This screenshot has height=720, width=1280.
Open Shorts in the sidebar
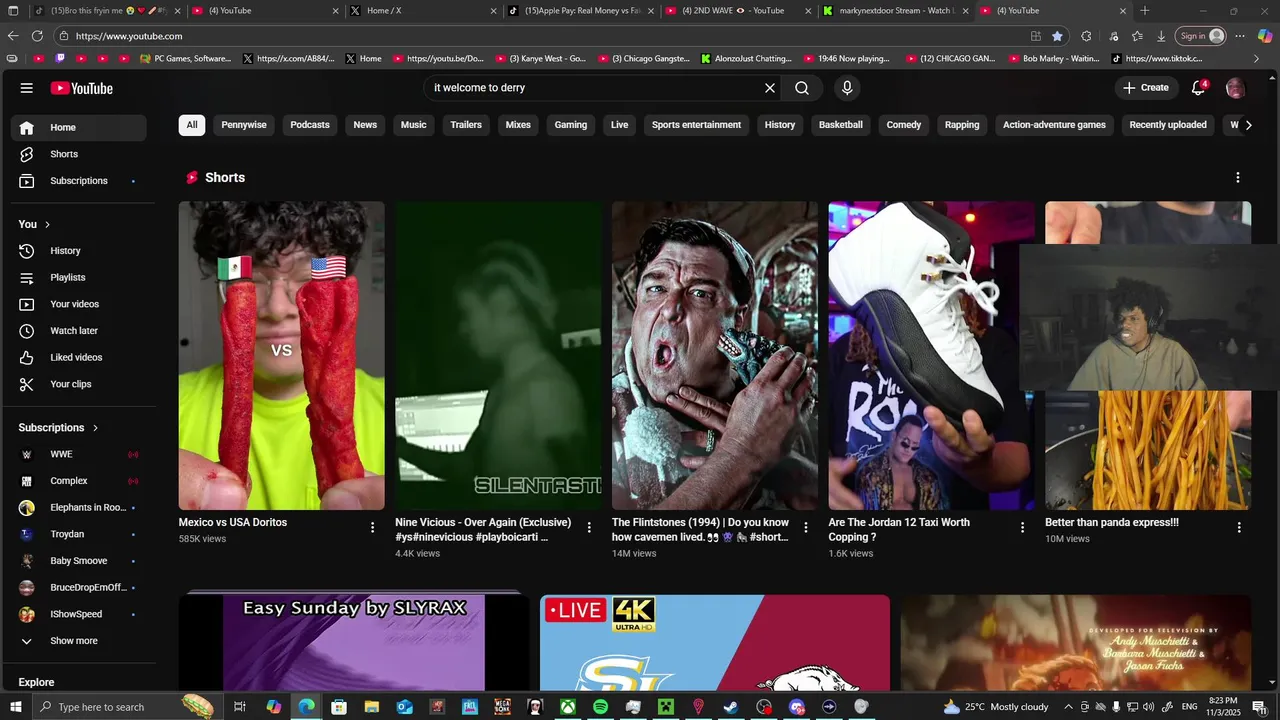tap(79, 154)
